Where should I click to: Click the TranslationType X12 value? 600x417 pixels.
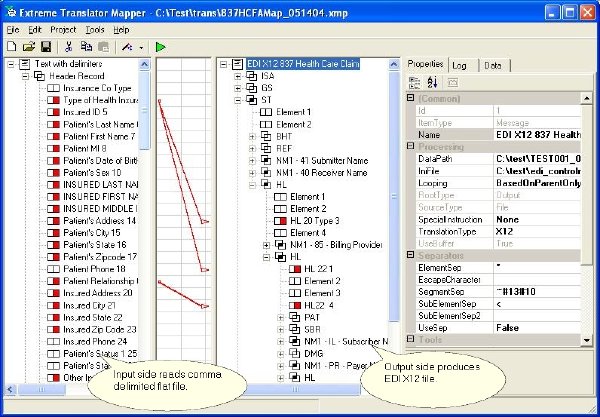pyautogui.click(x=537, y=231)
